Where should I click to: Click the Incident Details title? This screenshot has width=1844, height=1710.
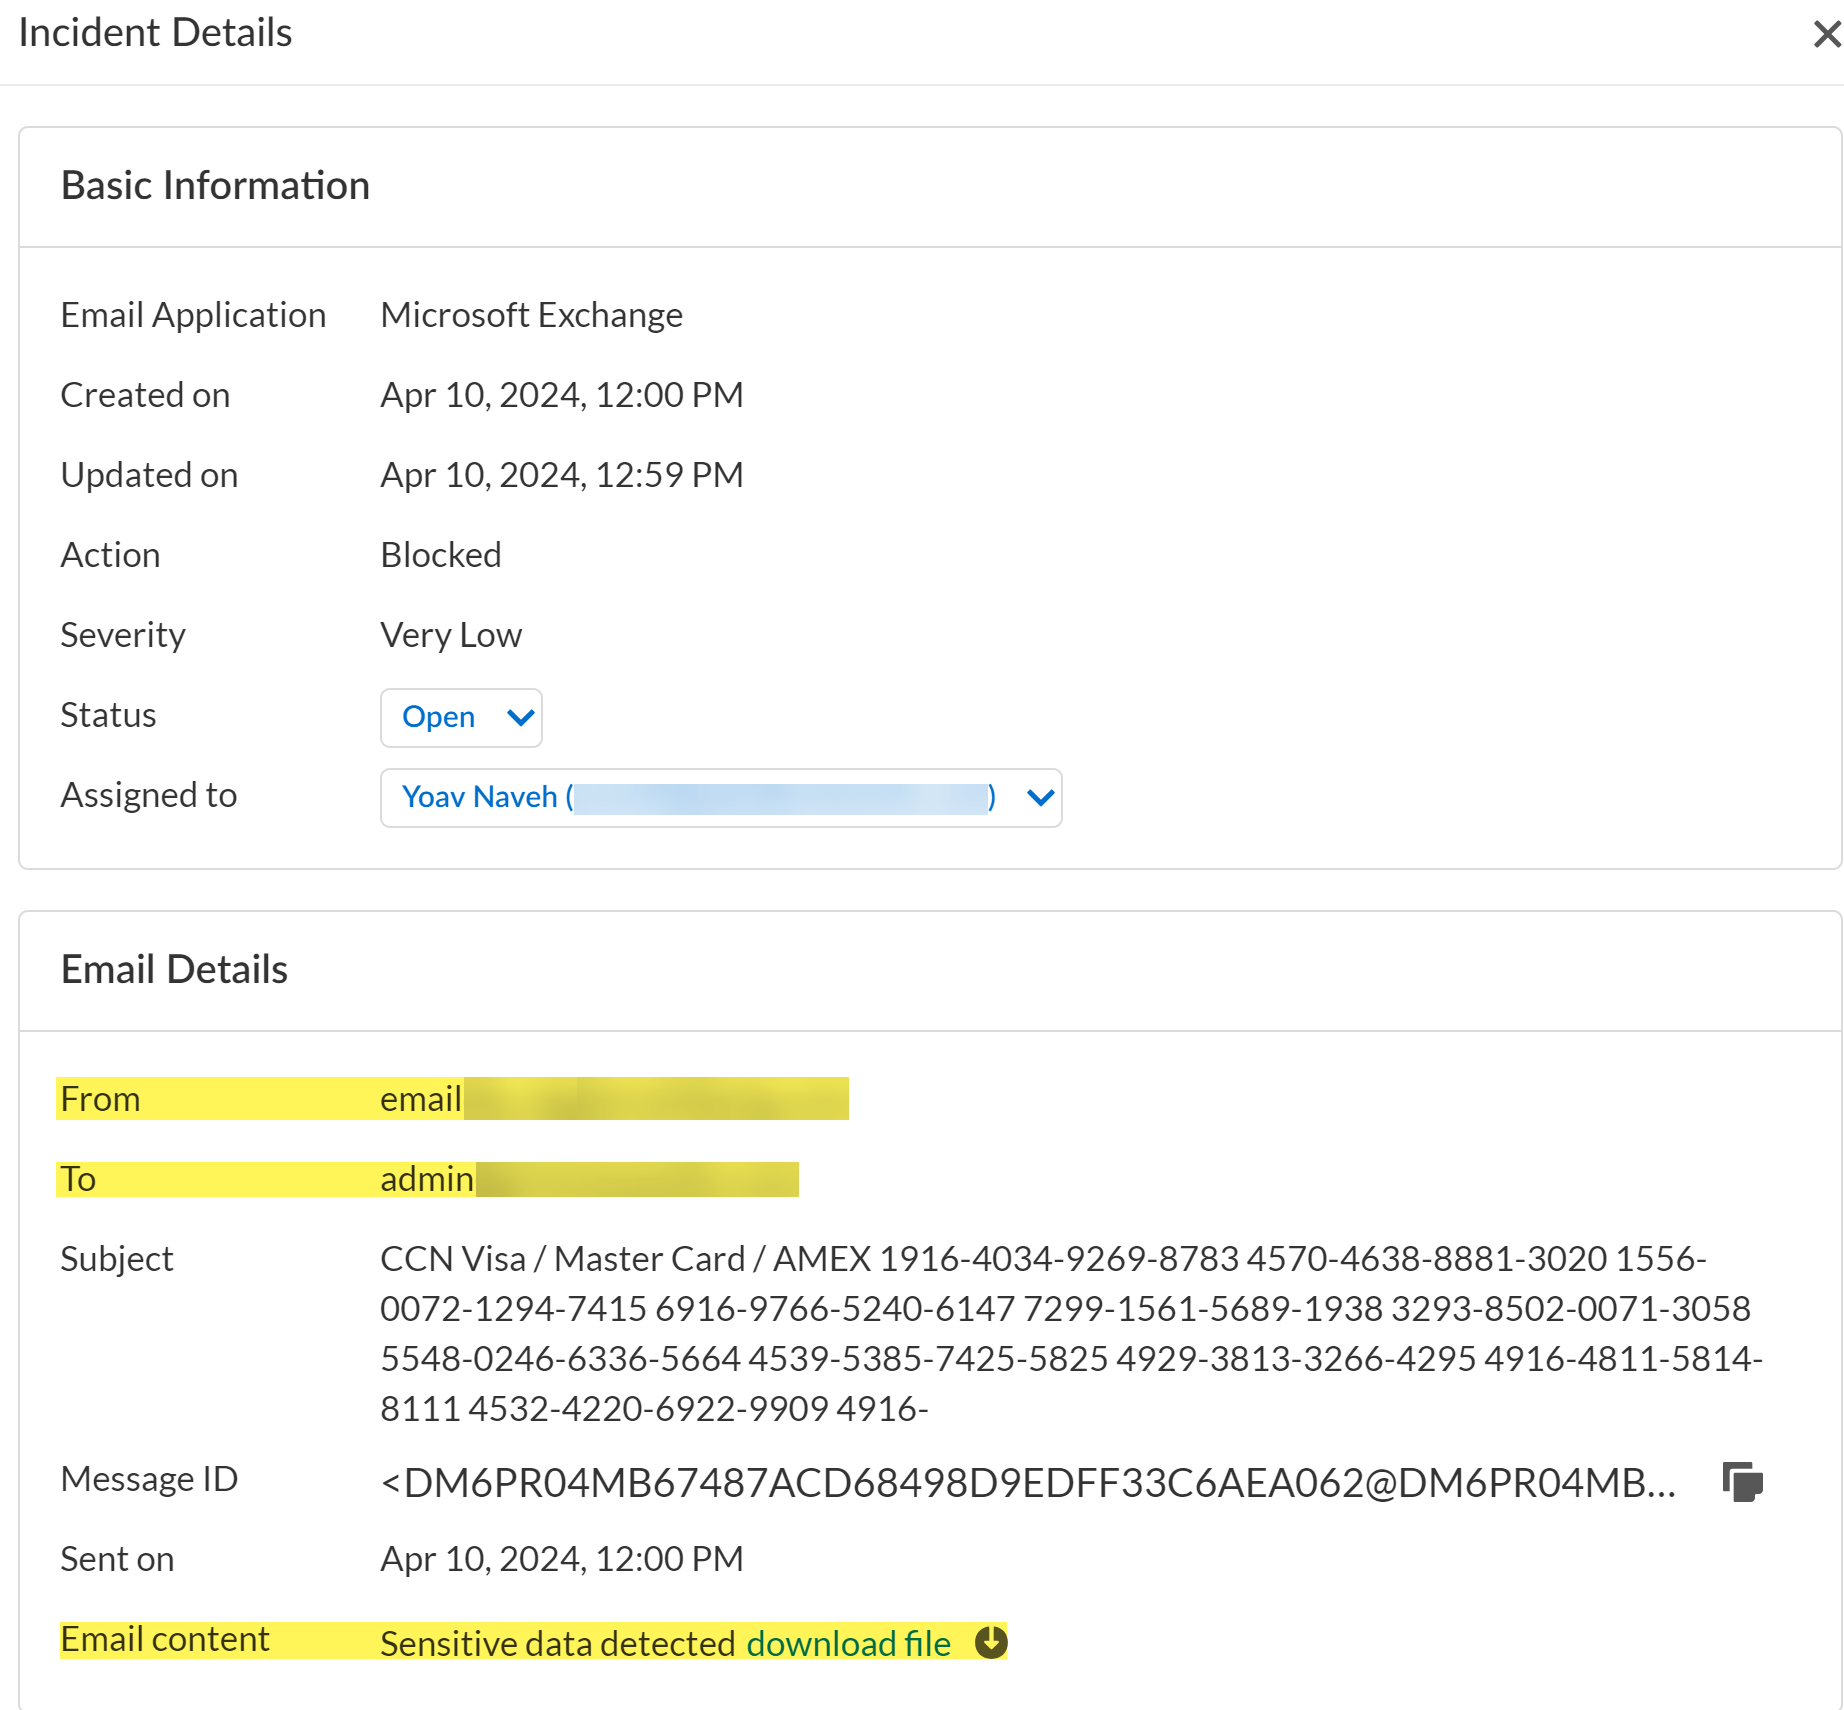[155, 33]
